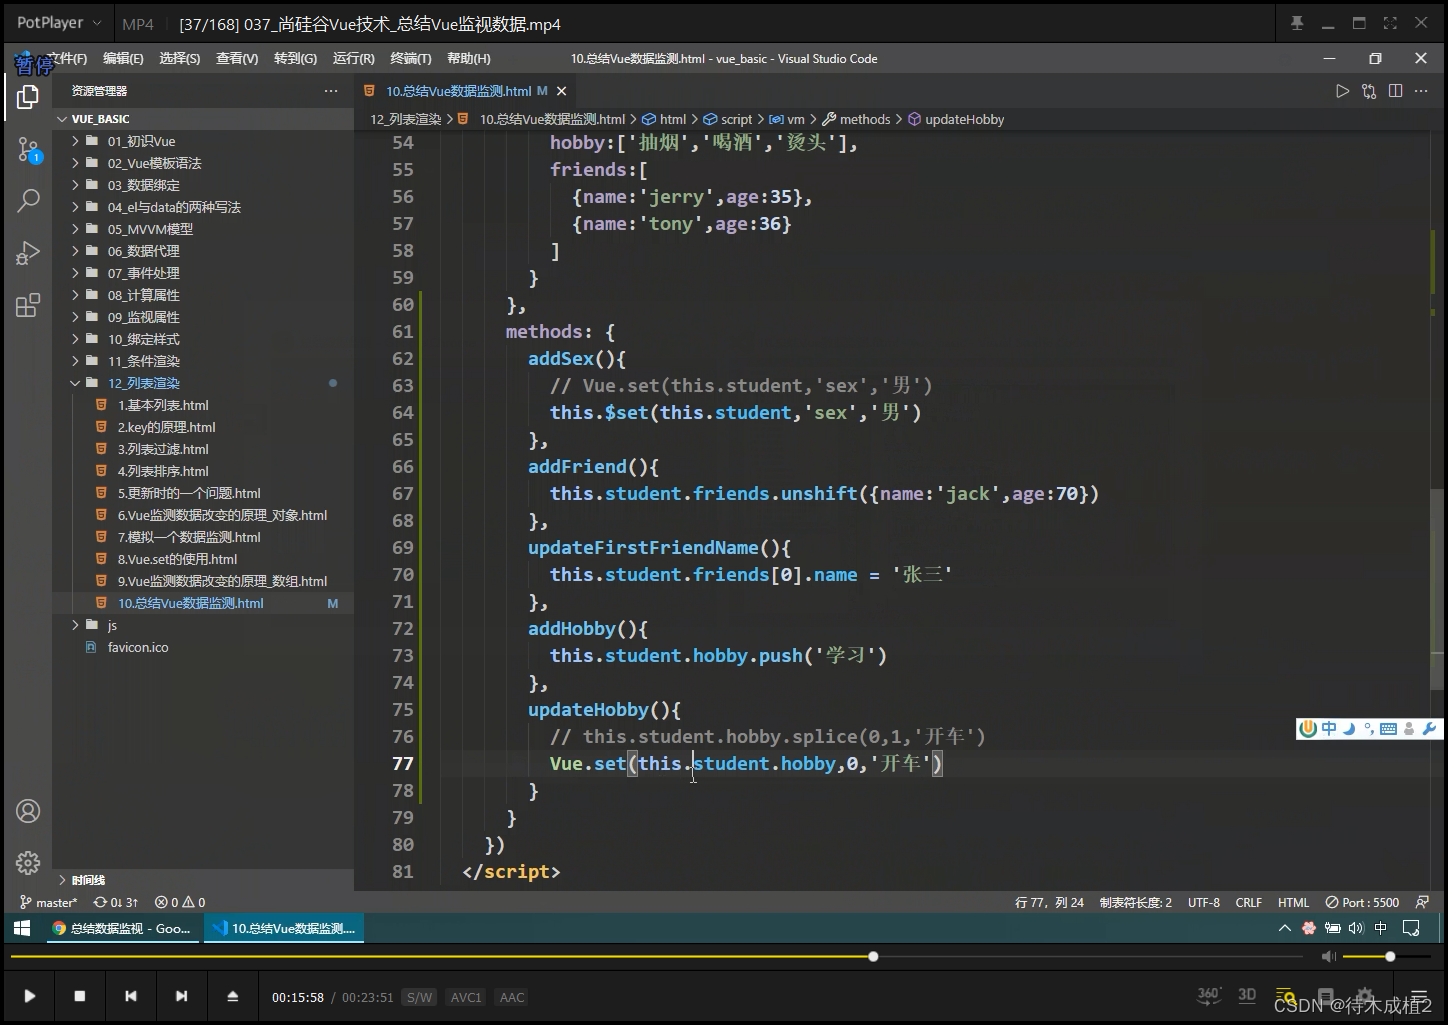The width and height of the screenshot is (1448, 1025).
Task: Mute PotPlayer volume speaker icon
Action: tap(1328, 957)
